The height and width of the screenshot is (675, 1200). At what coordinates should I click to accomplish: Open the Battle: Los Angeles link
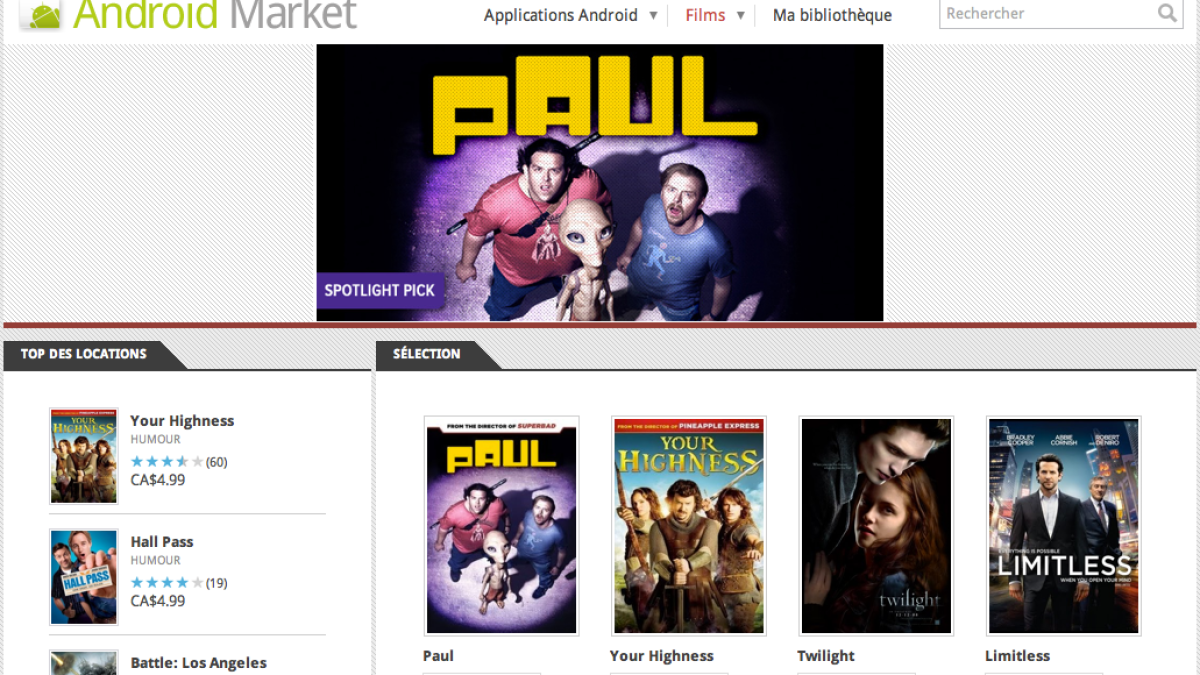coord(199,663)
